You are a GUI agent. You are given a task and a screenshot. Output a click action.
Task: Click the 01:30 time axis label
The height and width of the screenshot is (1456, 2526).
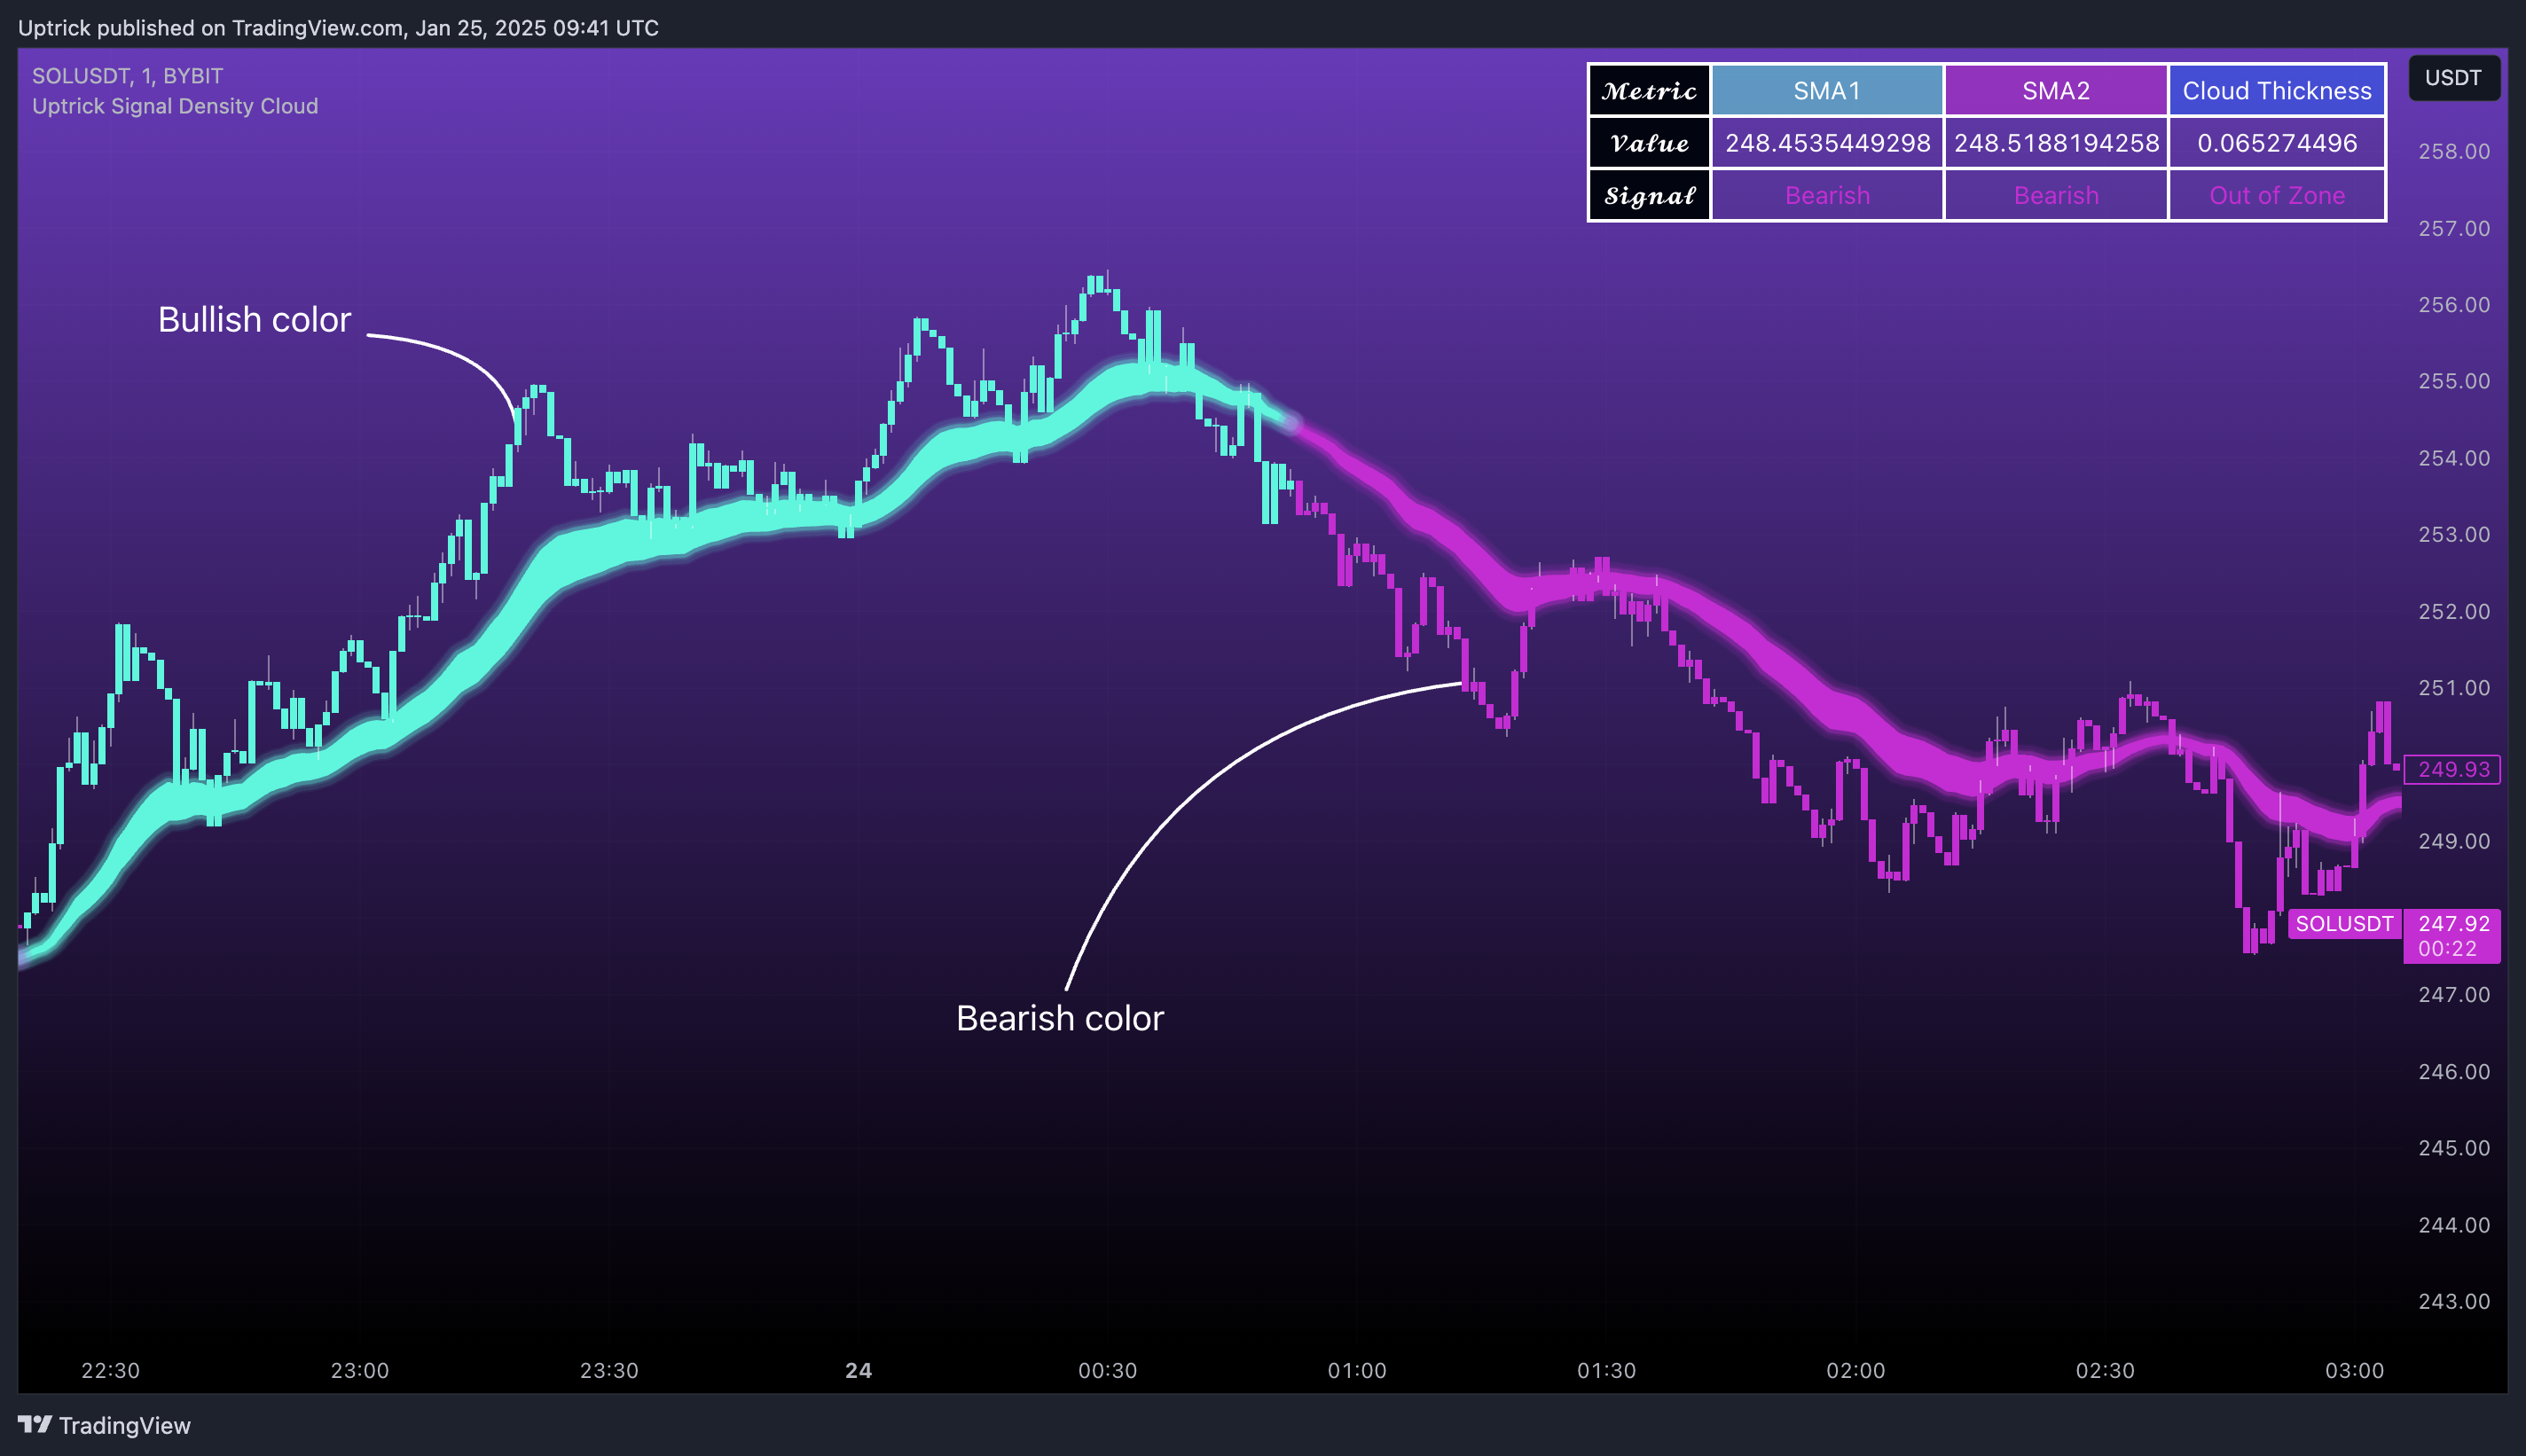pos(1607,1371)
